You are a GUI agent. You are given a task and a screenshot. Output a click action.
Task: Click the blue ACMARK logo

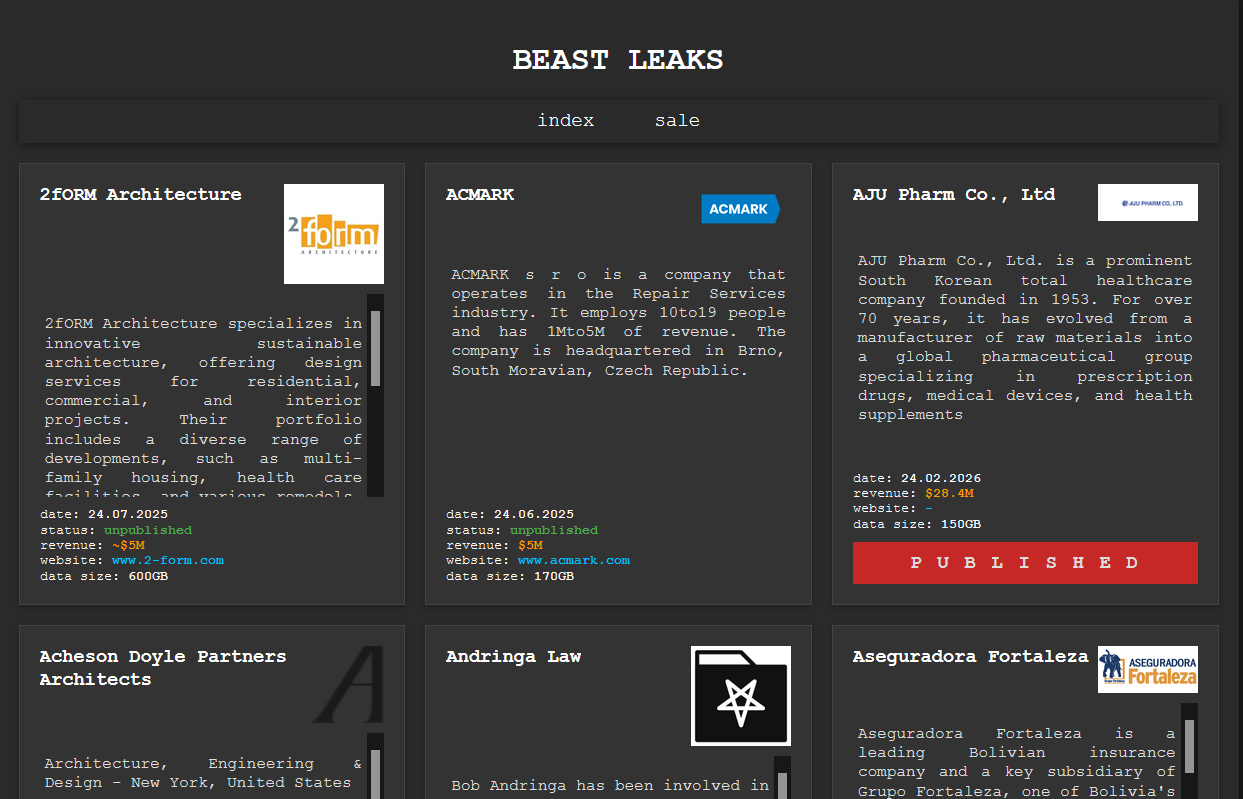(740, 209)
